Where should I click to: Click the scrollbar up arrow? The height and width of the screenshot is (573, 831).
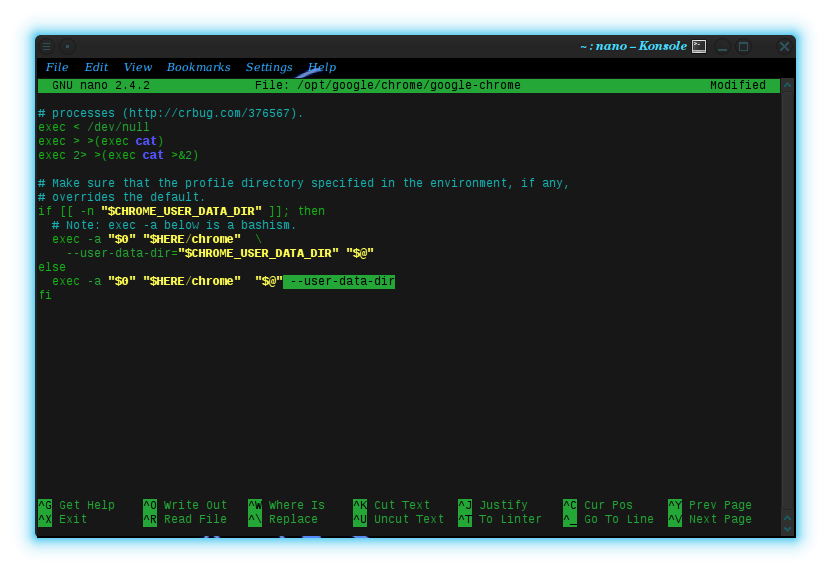pos(788,85)
